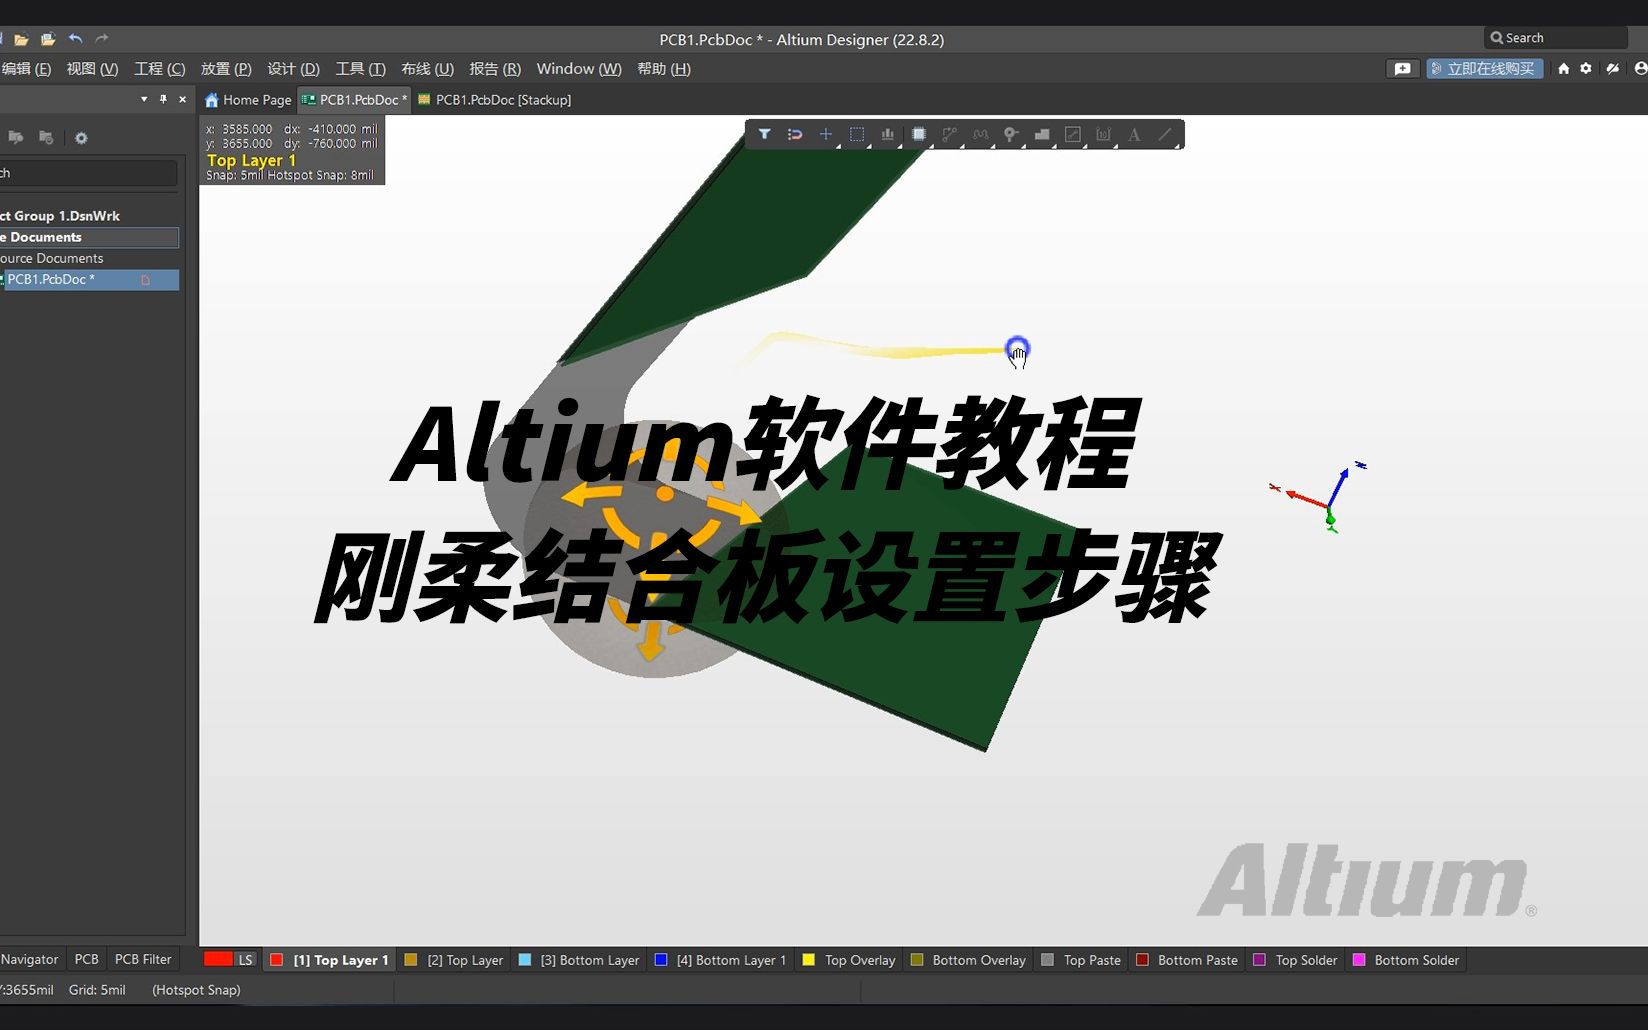Select the Source Documents tree row
Viewport: 1648px width, 1030px height.
pyautogui.click(x=90, y=258)
